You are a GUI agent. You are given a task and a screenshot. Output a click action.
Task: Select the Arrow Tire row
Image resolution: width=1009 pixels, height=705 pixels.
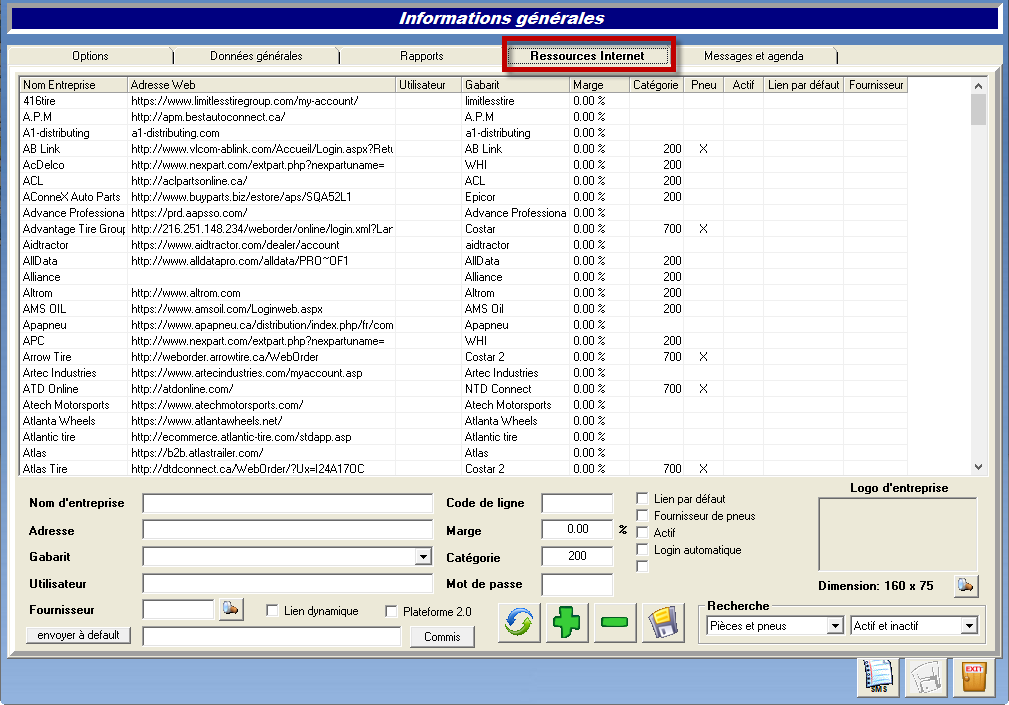point(463,357)
